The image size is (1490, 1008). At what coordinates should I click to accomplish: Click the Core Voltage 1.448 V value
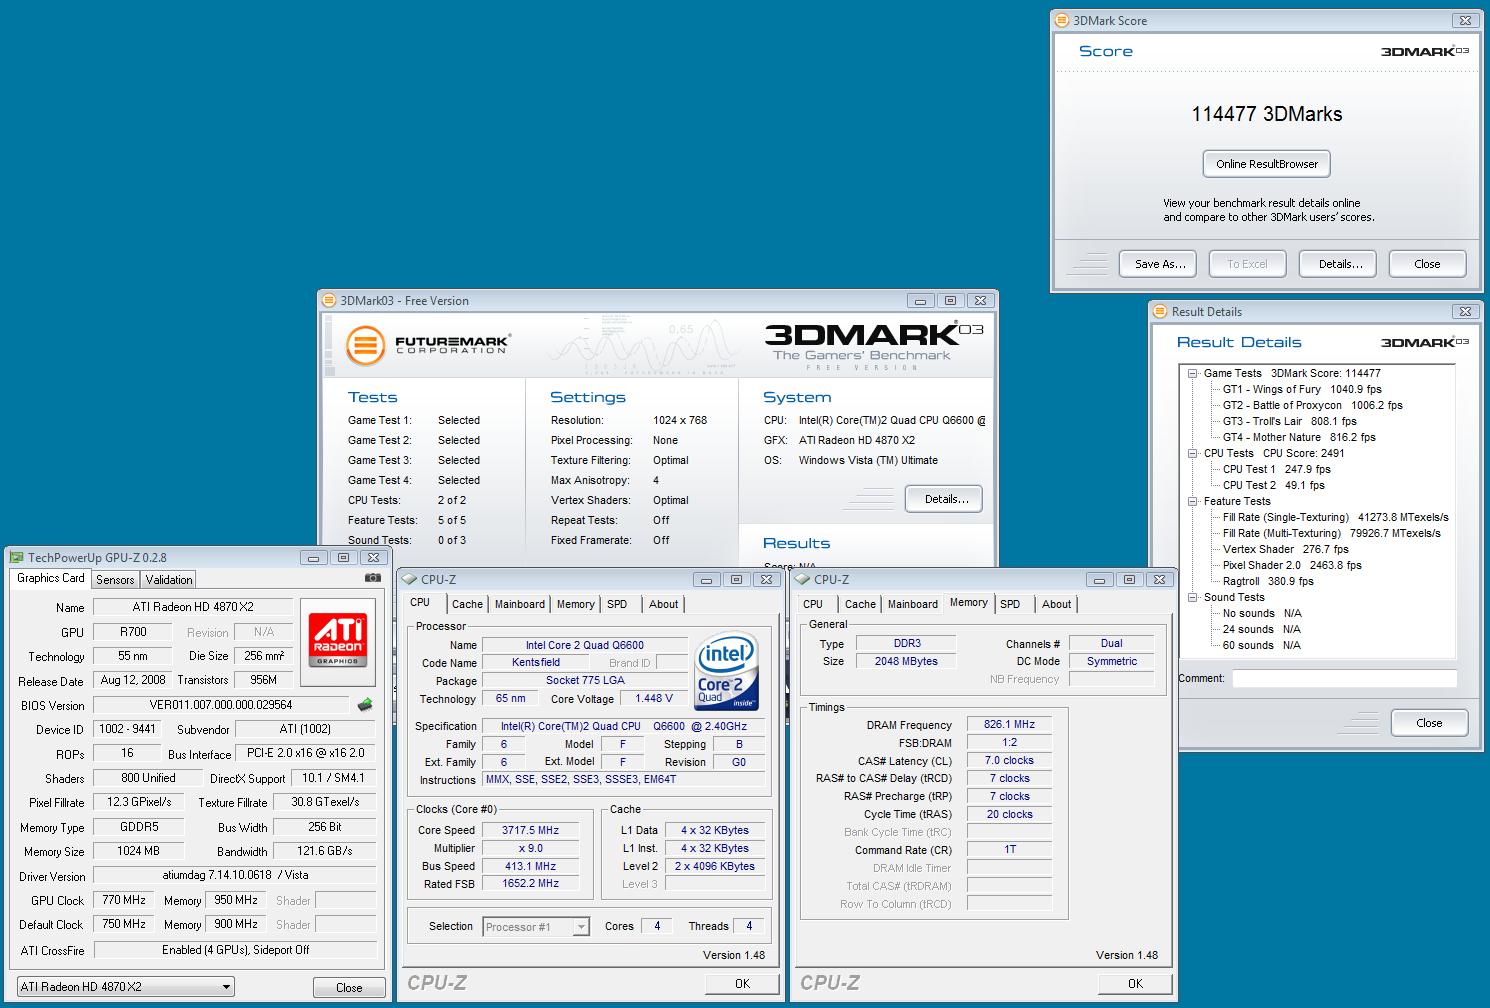pos(654,698)
